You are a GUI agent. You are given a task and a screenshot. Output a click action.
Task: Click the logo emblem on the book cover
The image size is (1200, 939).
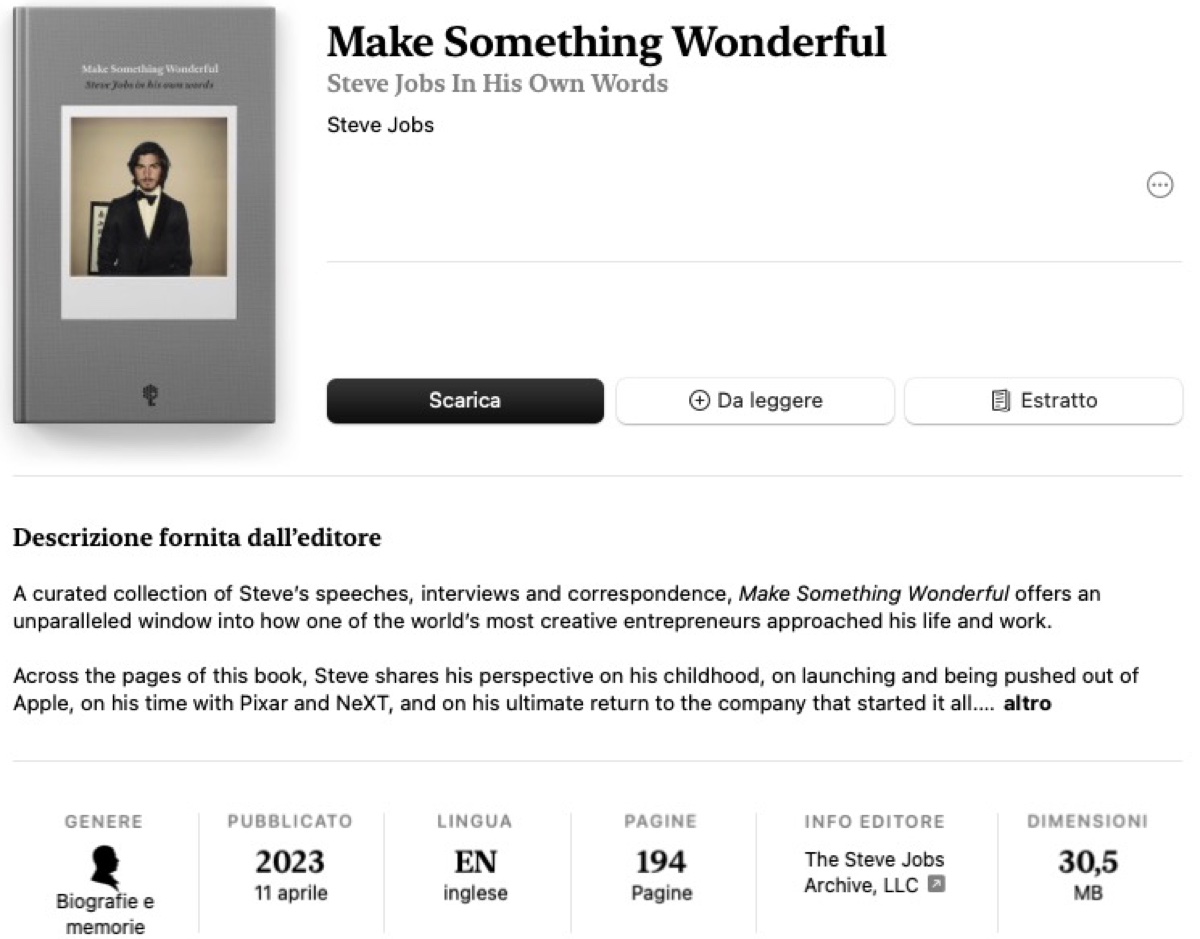pyautogui.click(x=149, y=396)
